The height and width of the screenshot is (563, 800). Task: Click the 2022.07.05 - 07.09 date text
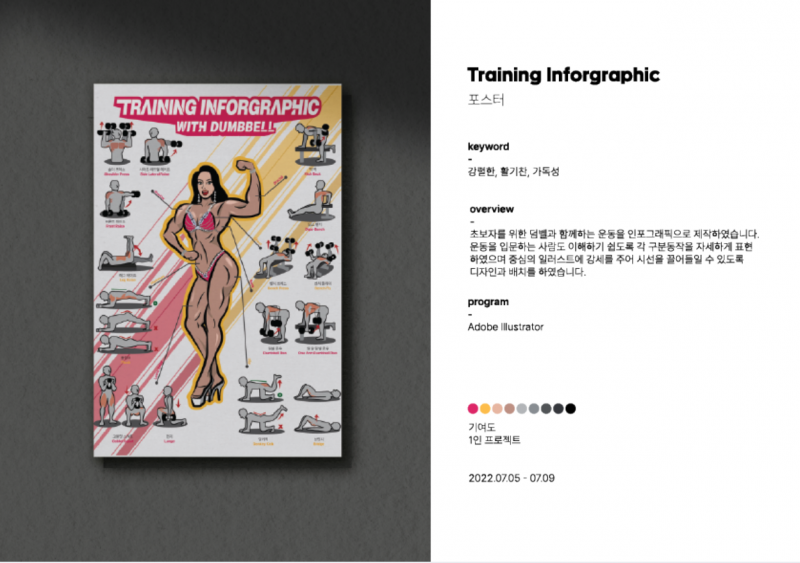pos(512,478)
